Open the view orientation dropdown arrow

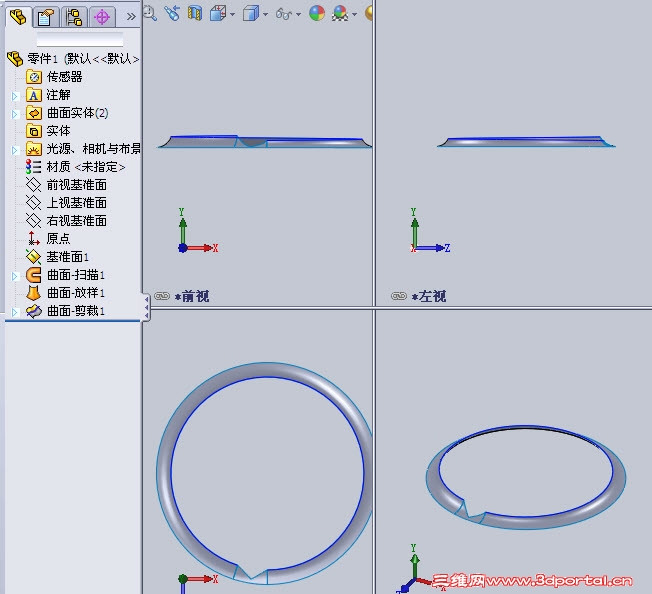pyautogui.click(x=232, y=15)
